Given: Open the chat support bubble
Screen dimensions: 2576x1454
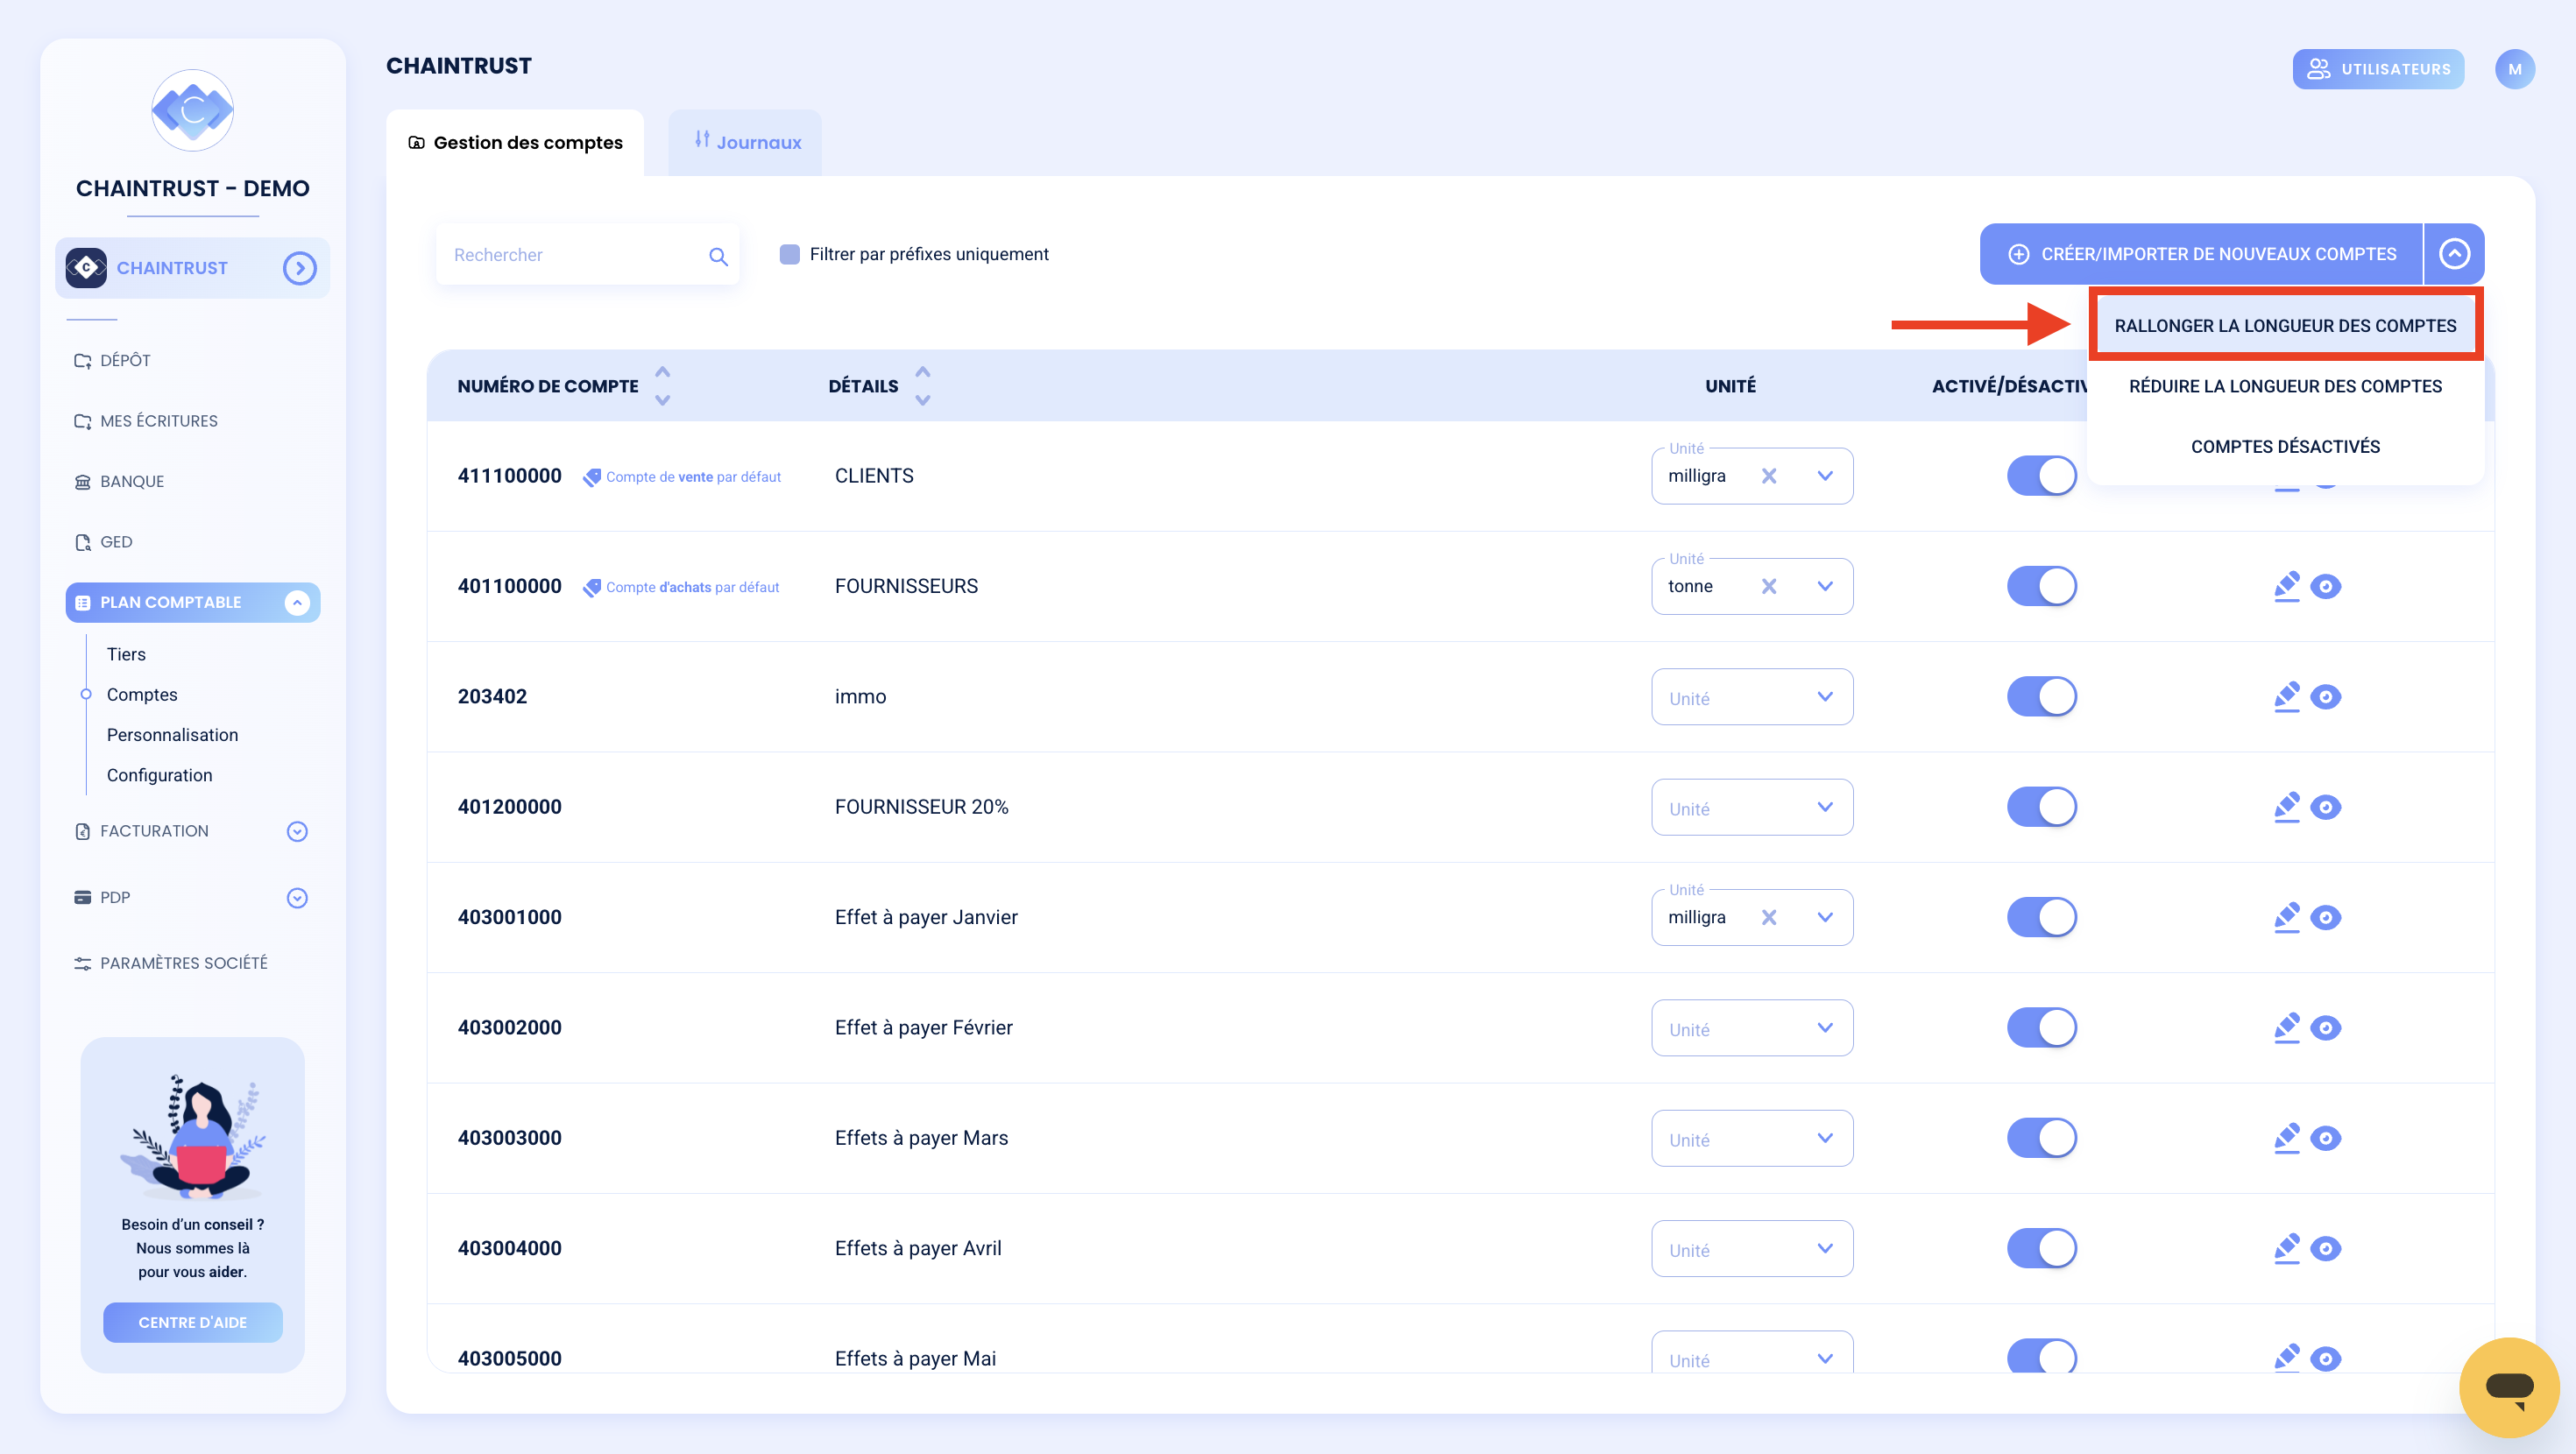Looking at the screenshot, I should coord(2509,1387).
